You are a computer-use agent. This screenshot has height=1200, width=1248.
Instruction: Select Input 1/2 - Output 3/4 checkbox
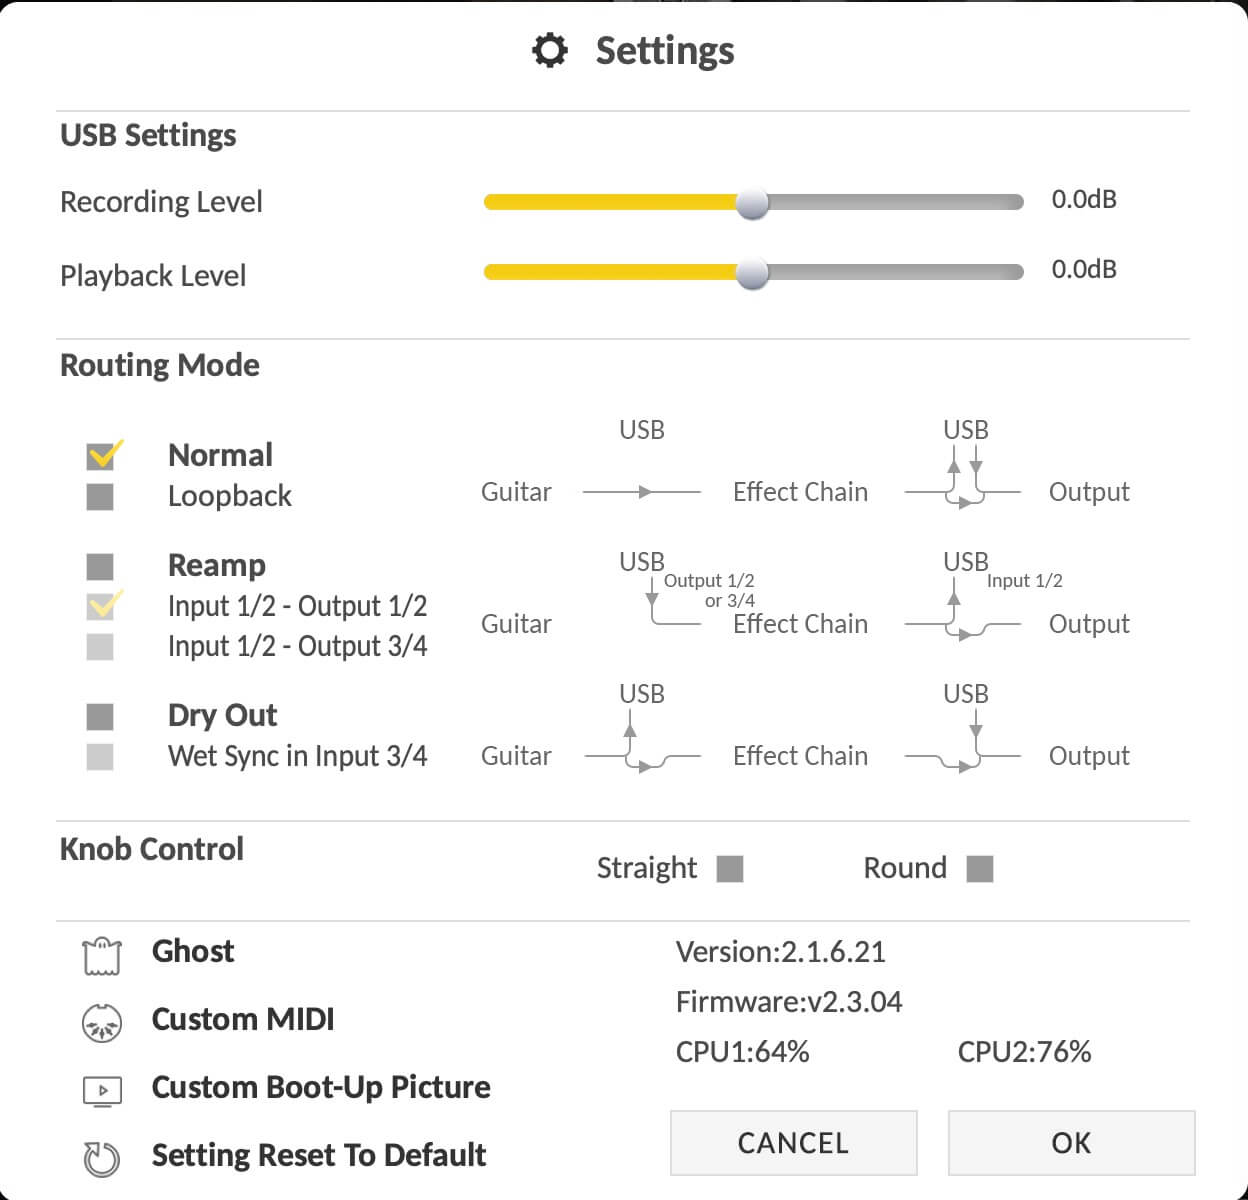(100, 647)
